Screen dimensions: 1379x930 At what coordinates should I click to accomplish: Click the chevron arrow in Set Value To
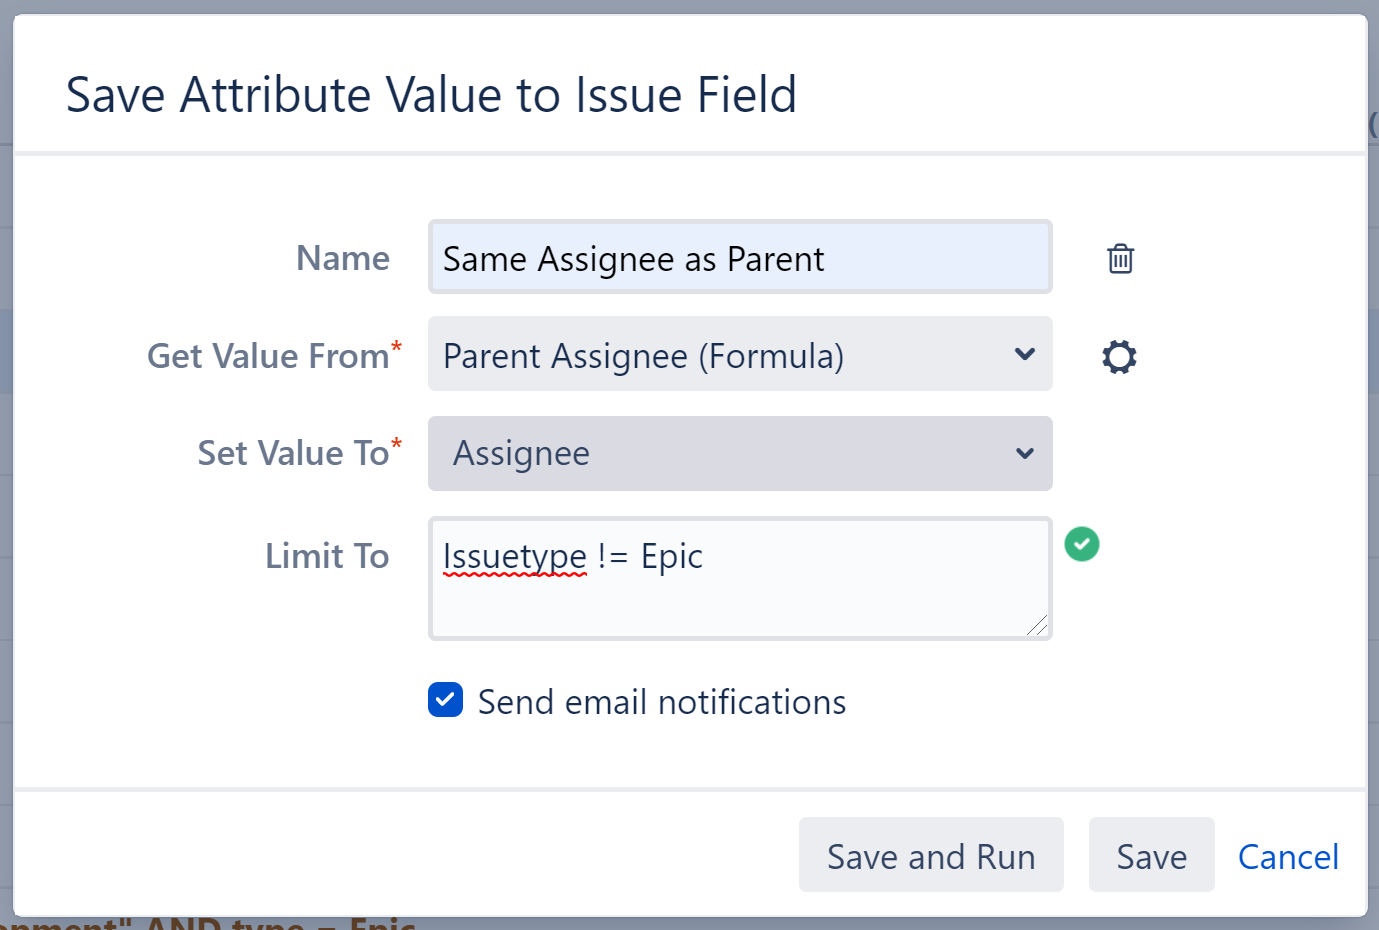coord(1024,453)
